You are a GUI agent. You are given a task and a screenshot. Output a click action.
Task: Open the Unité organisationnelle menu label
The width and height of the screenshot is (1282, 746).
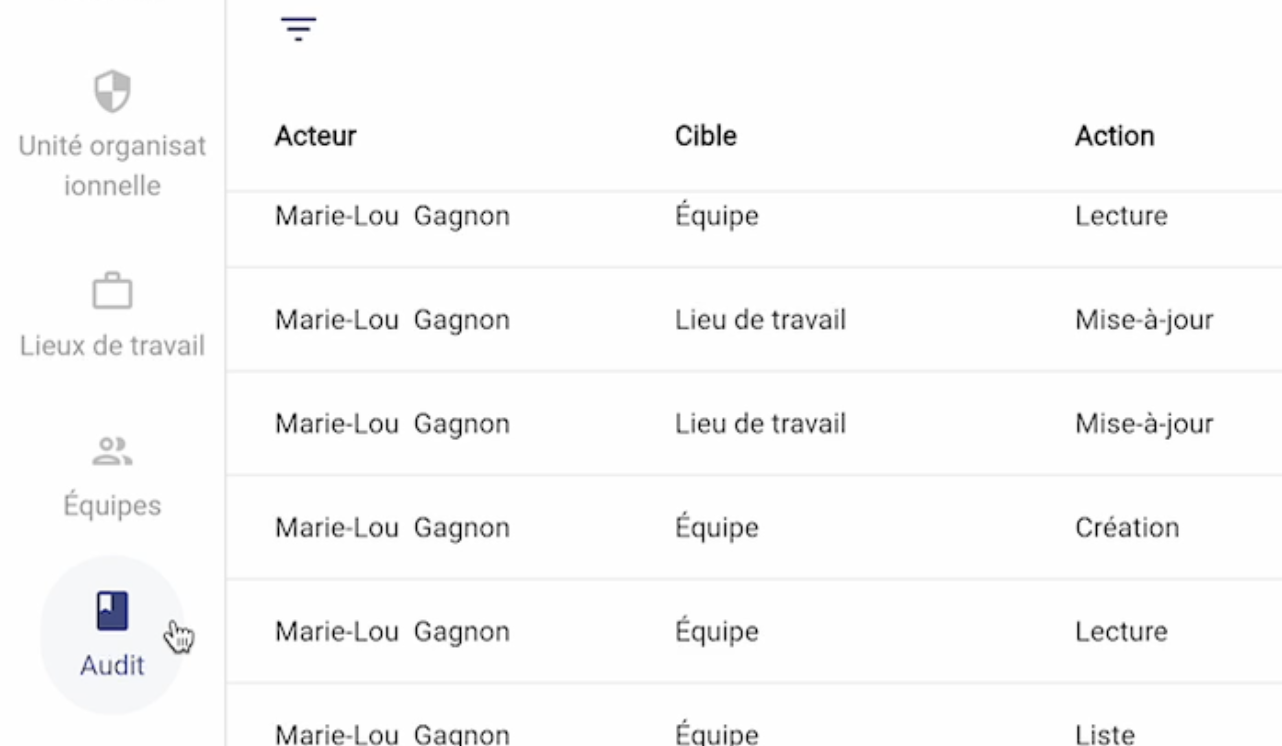[112, 166]
